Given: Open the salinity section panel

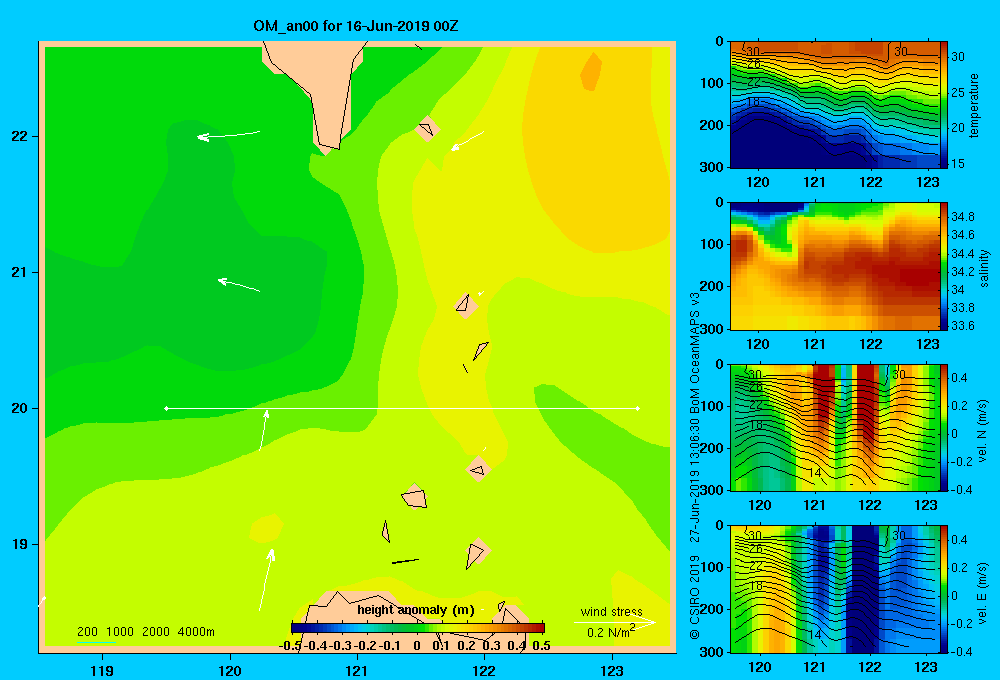Looking at the screenshot, I should tap(834, 266).
